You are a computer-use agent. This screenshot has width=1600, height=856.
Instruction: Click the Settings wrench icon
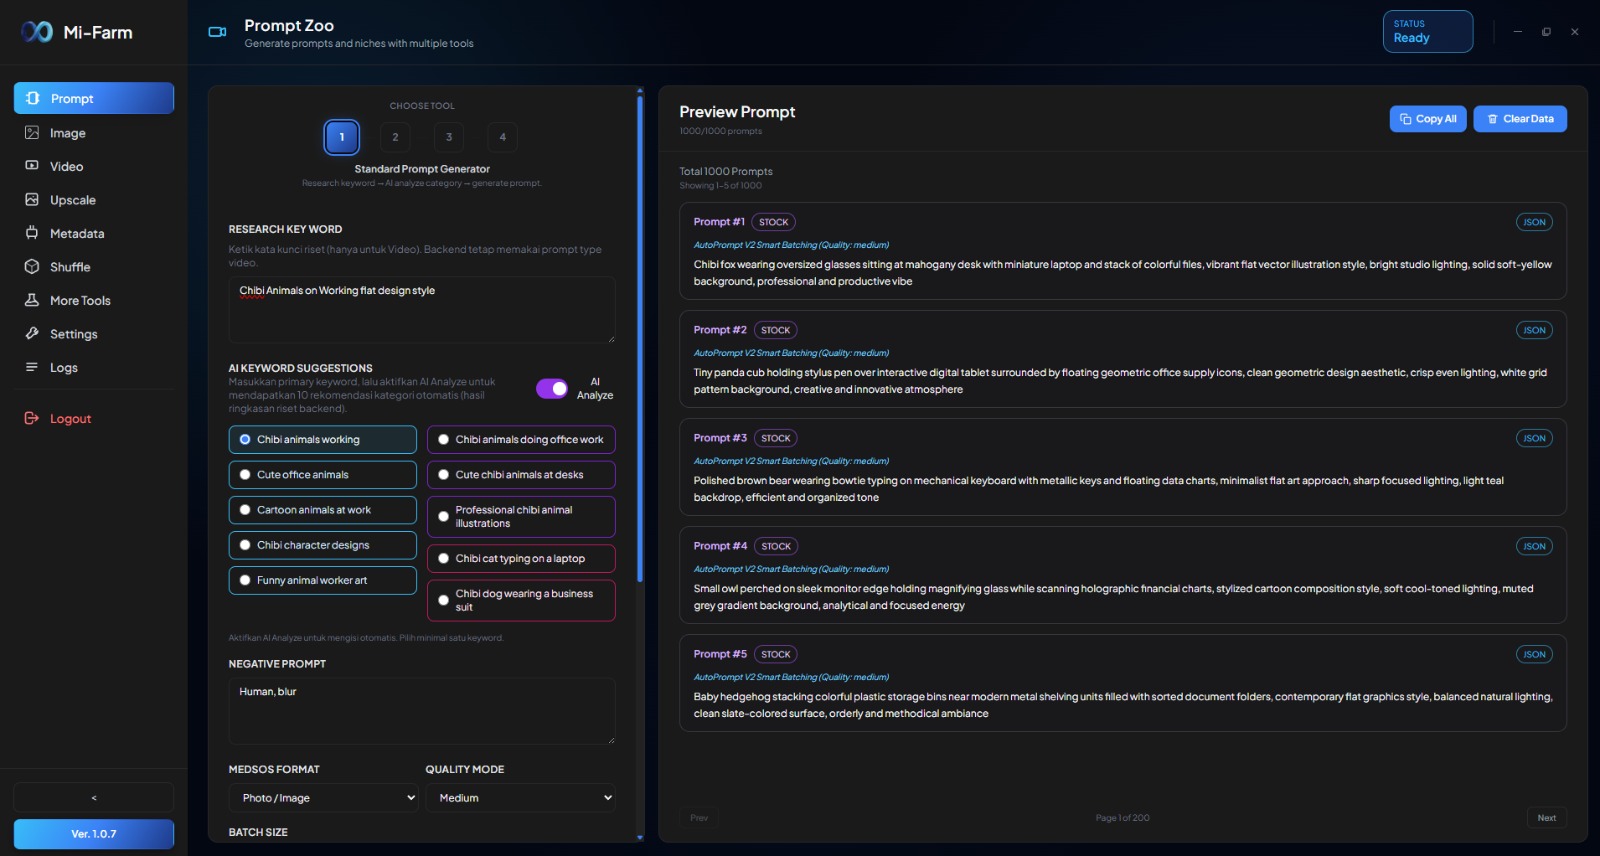click(x=32, y=333)
